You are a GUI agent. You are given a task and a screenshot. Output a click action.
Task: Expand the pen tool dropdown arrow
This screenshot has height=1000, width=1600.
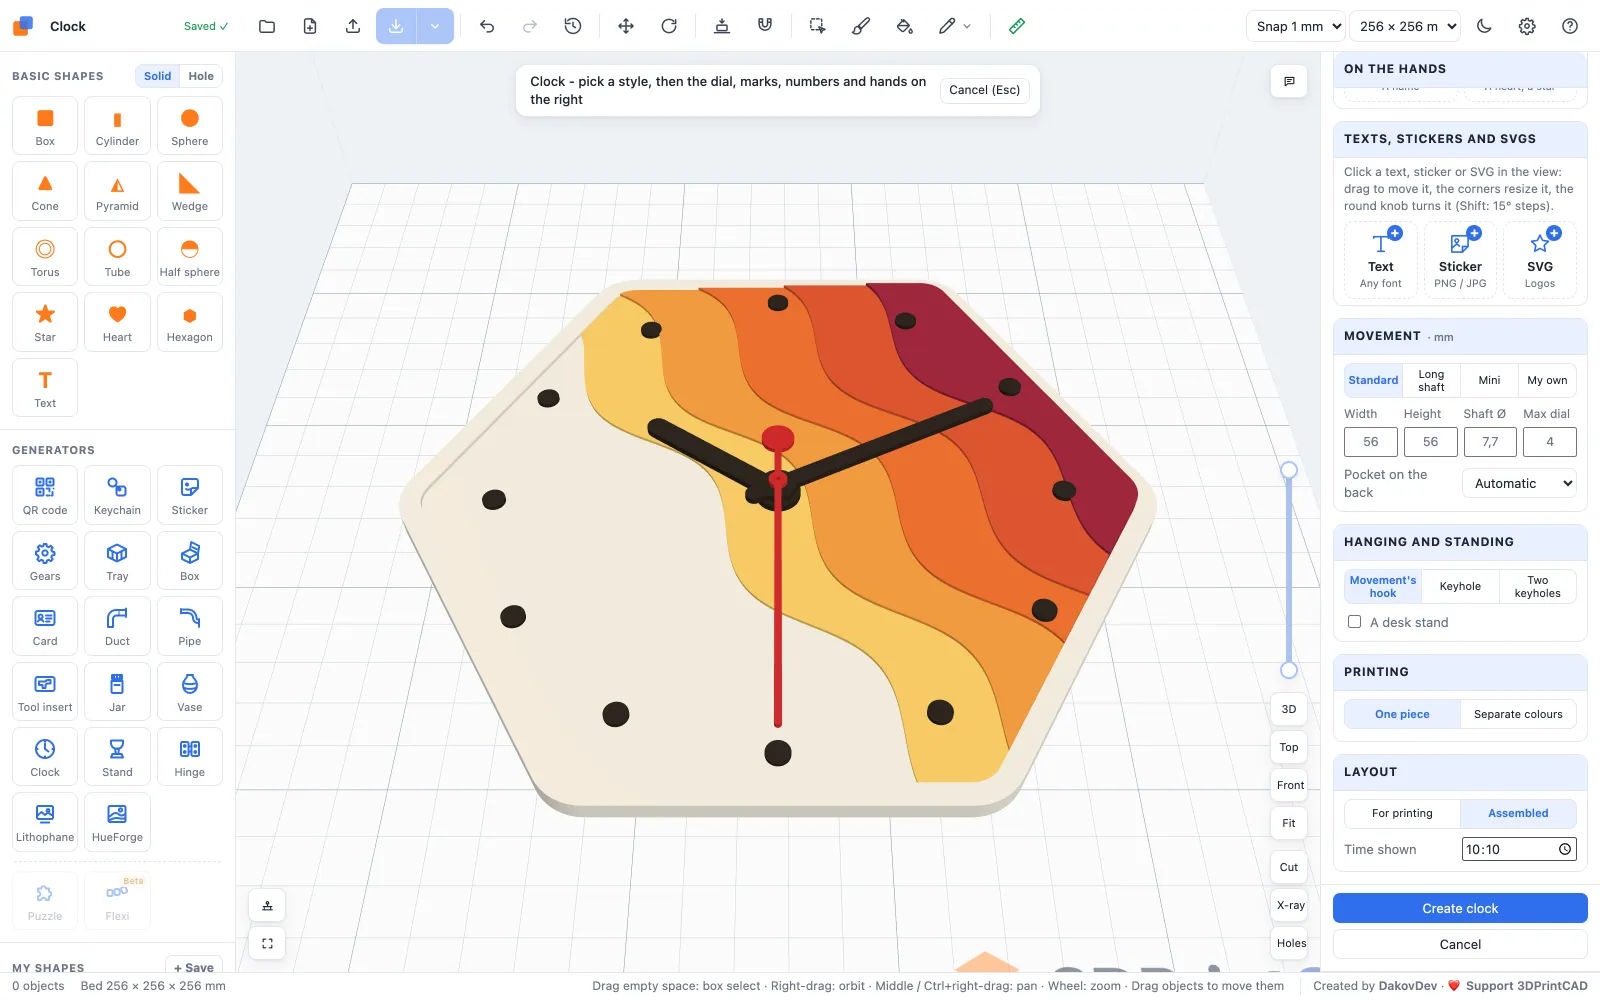coord(967,26)
